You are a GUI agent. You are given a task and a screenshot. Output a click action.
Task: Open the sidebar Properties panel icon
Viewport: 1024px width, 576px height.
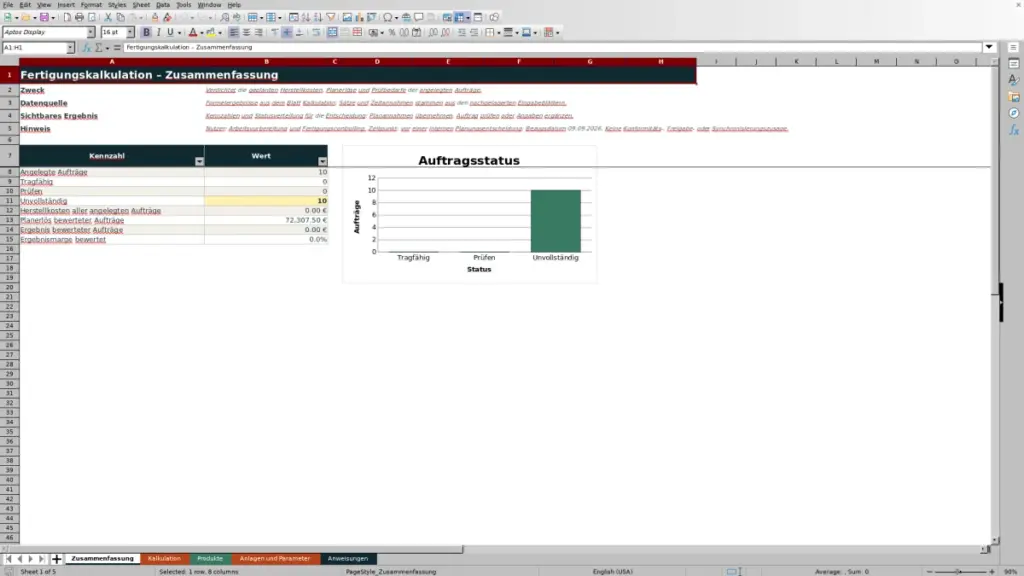coord(1014,64)
